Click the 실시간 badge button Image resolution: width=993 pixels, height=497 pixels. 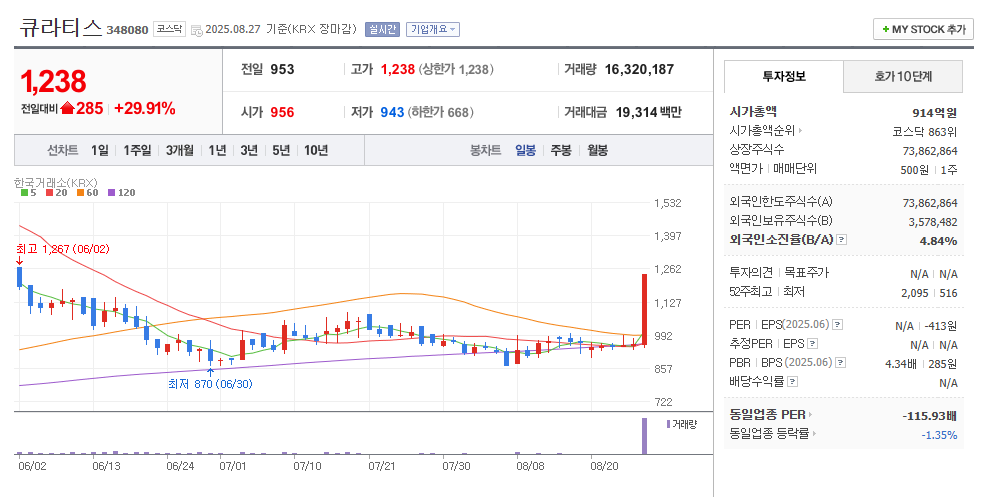coord(382,29)
